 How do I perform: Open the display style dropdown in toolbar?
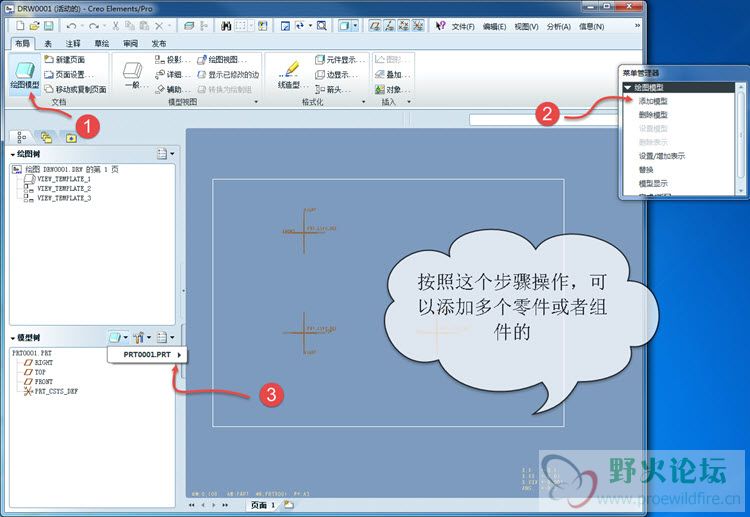pos(355,26)
